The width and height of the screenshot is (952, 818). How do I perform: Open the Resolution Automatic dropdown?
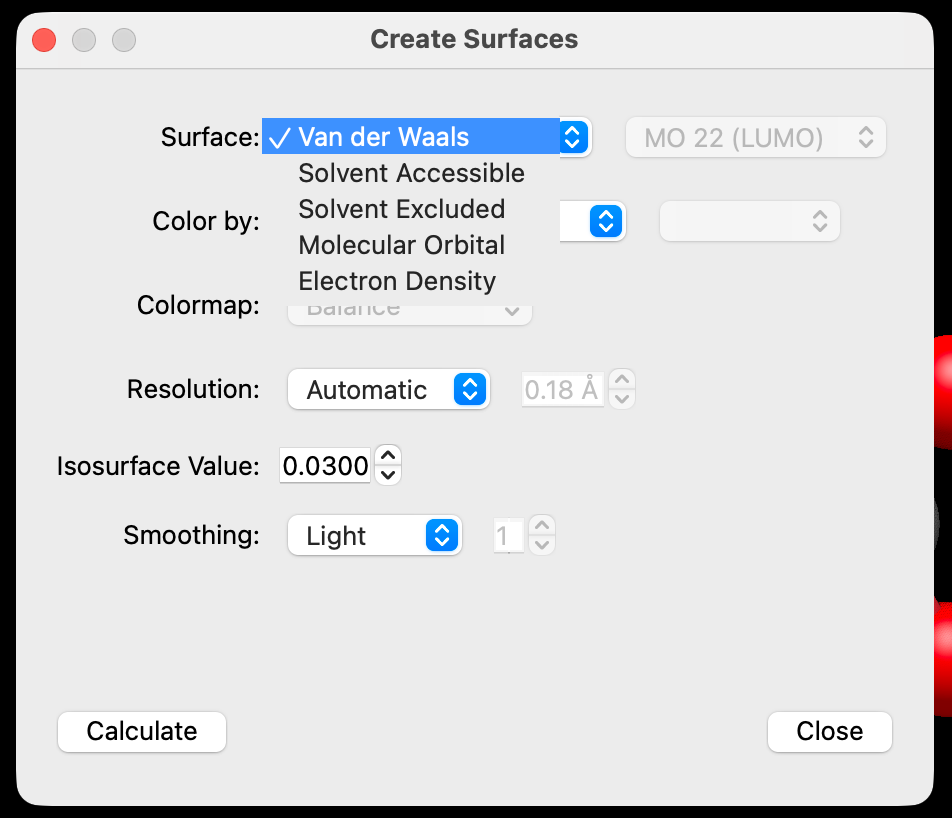(388, 390)
